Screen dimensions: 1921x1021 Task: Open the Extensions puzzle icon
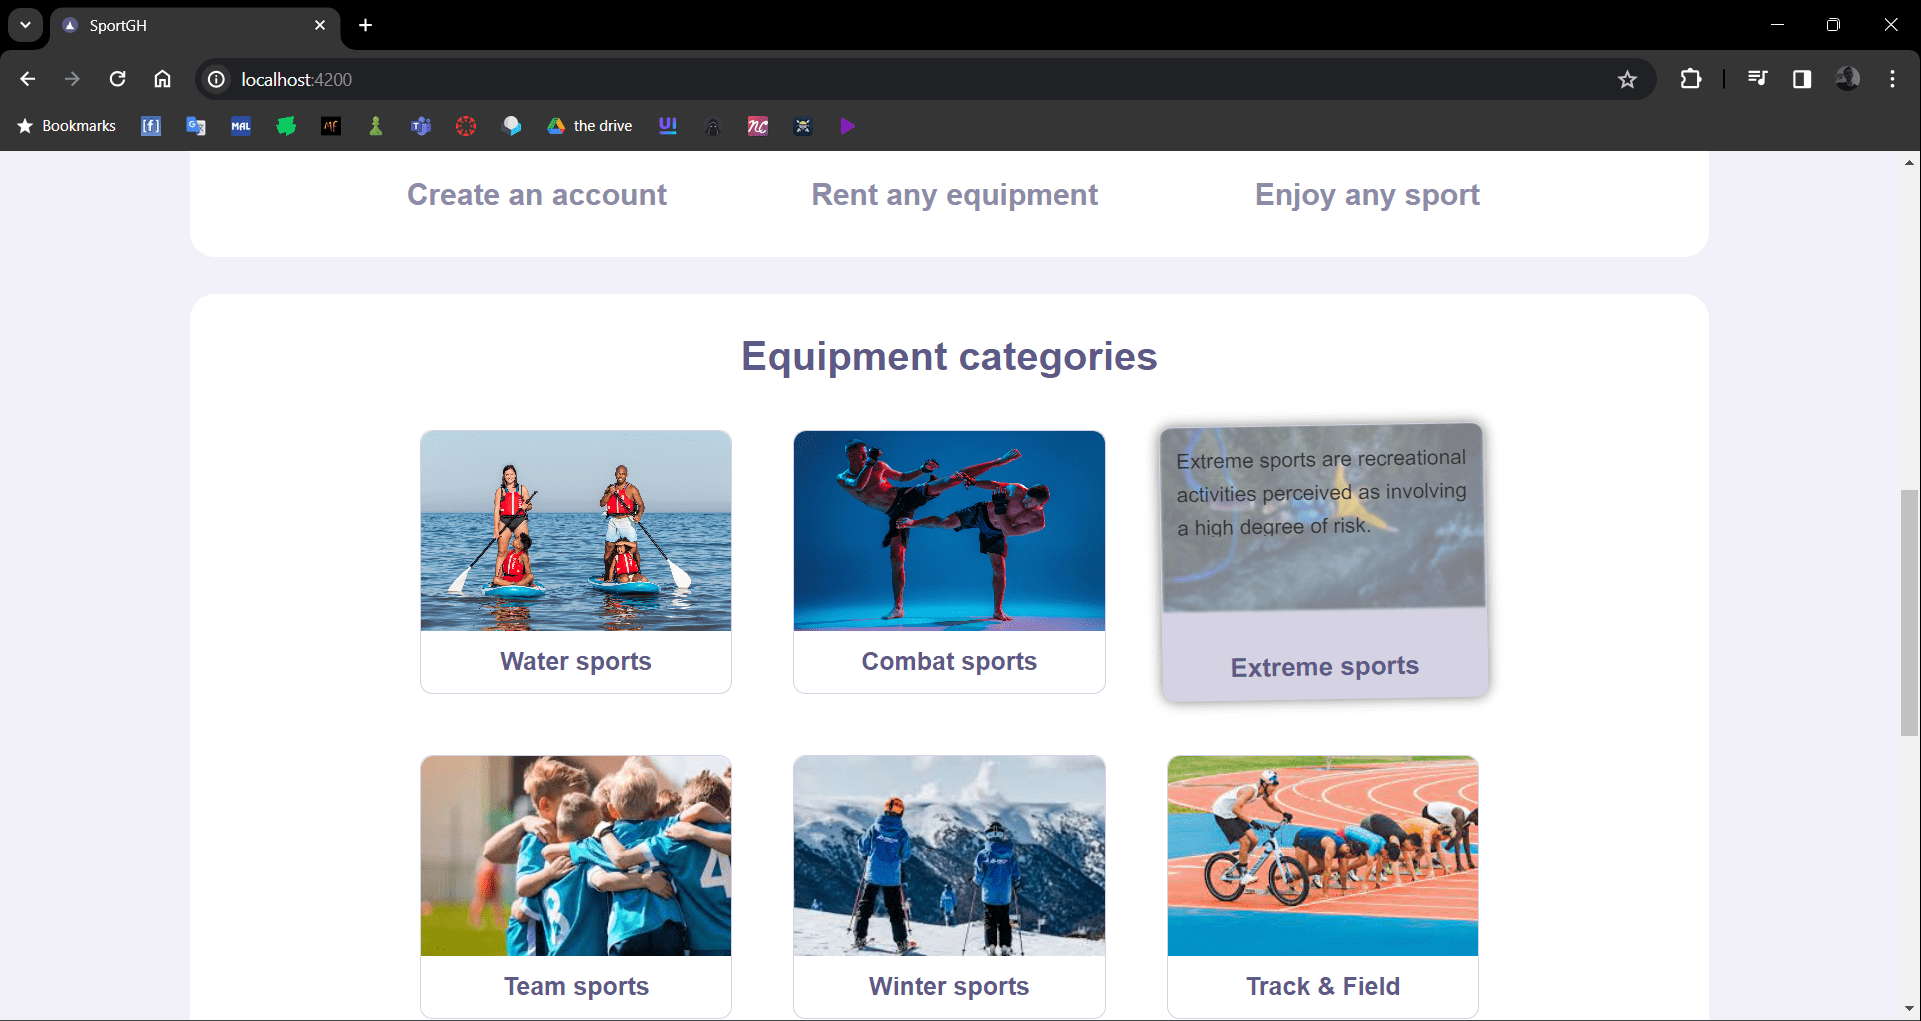pyautogui.click(x=1691, y=79)
